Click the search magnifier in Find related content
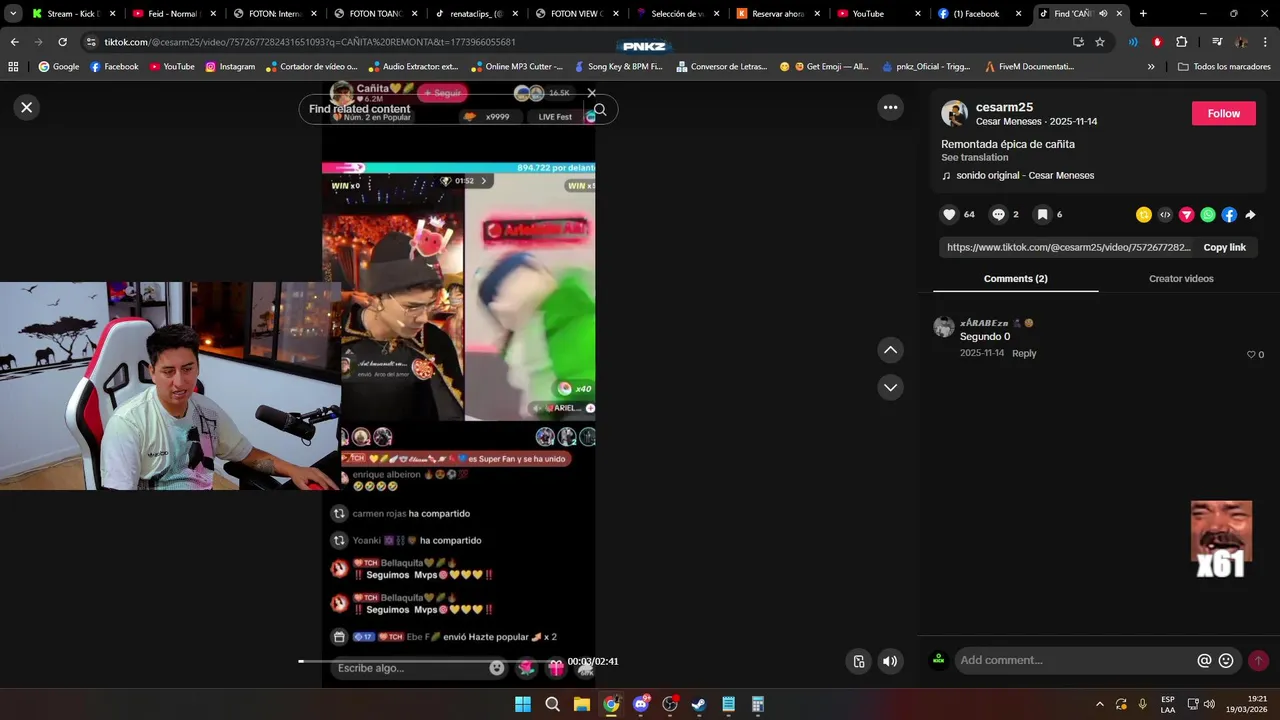Image resolution: width=1280 pixels, height=720 pixels. (600, 110)
